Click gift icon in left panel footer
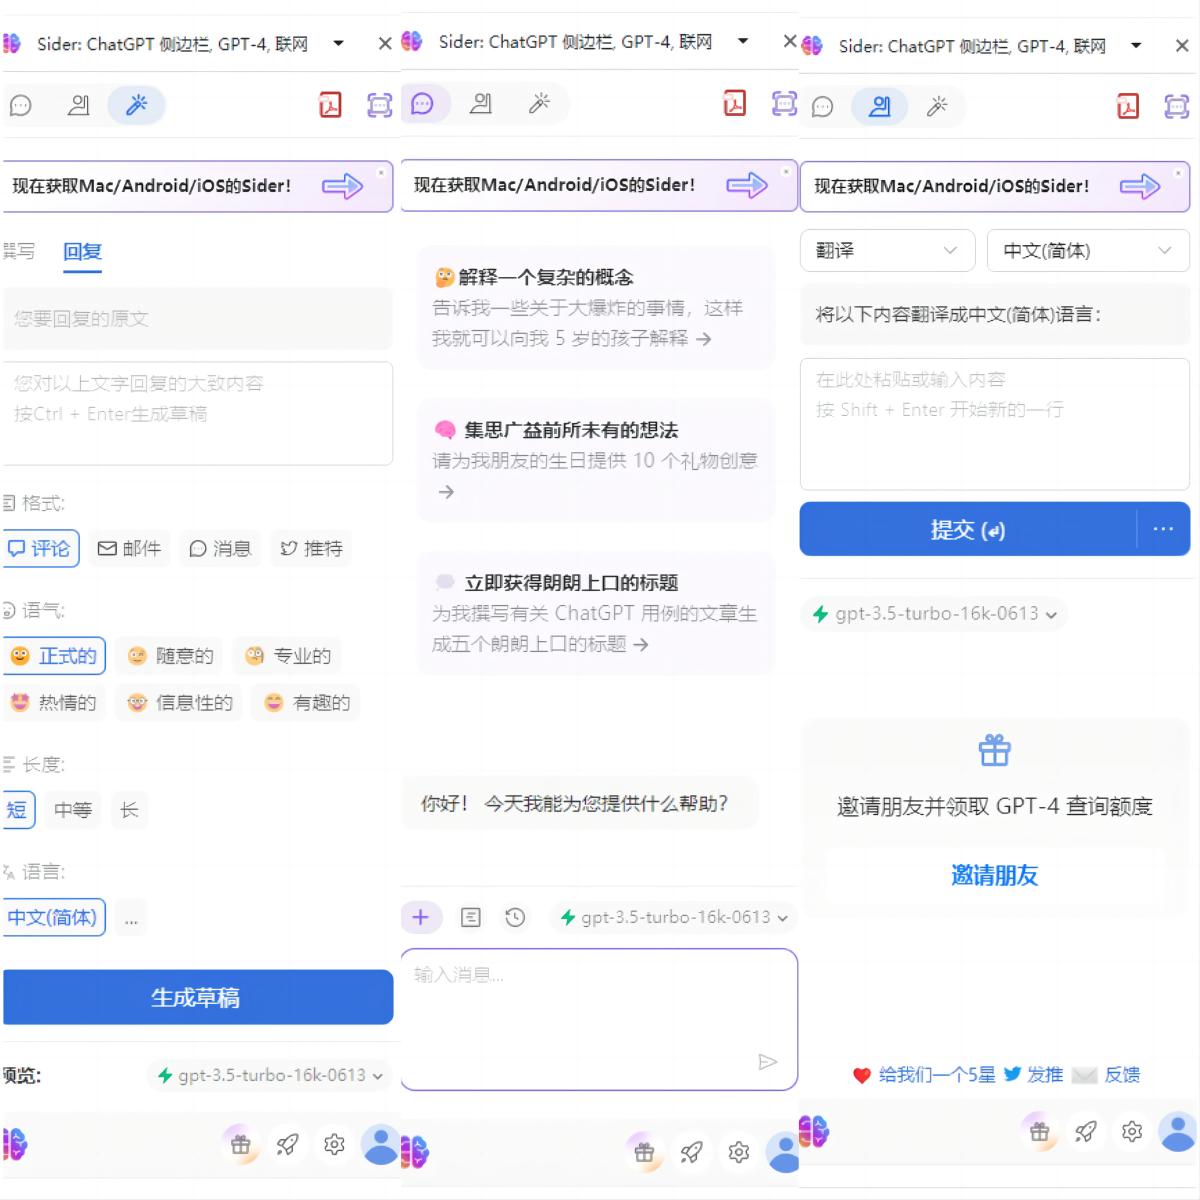This screenshot has height=1200, width=1200. 241,1145
